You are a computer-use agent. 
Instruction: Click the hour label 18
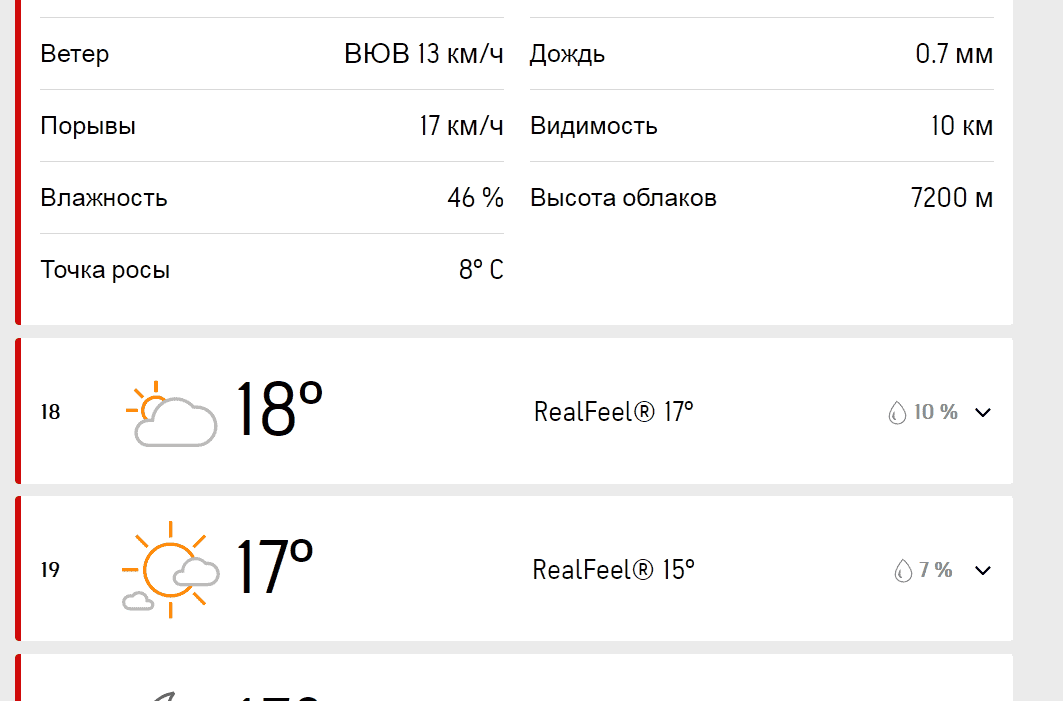[50, 412]
